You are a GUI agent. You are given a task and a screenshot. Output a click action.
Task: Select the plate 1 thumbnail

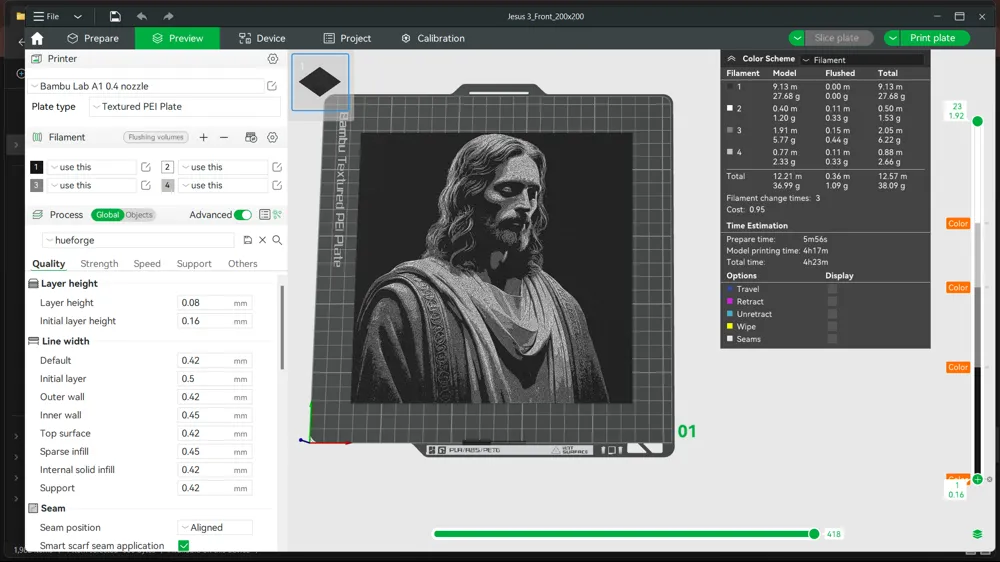(320, 82)
